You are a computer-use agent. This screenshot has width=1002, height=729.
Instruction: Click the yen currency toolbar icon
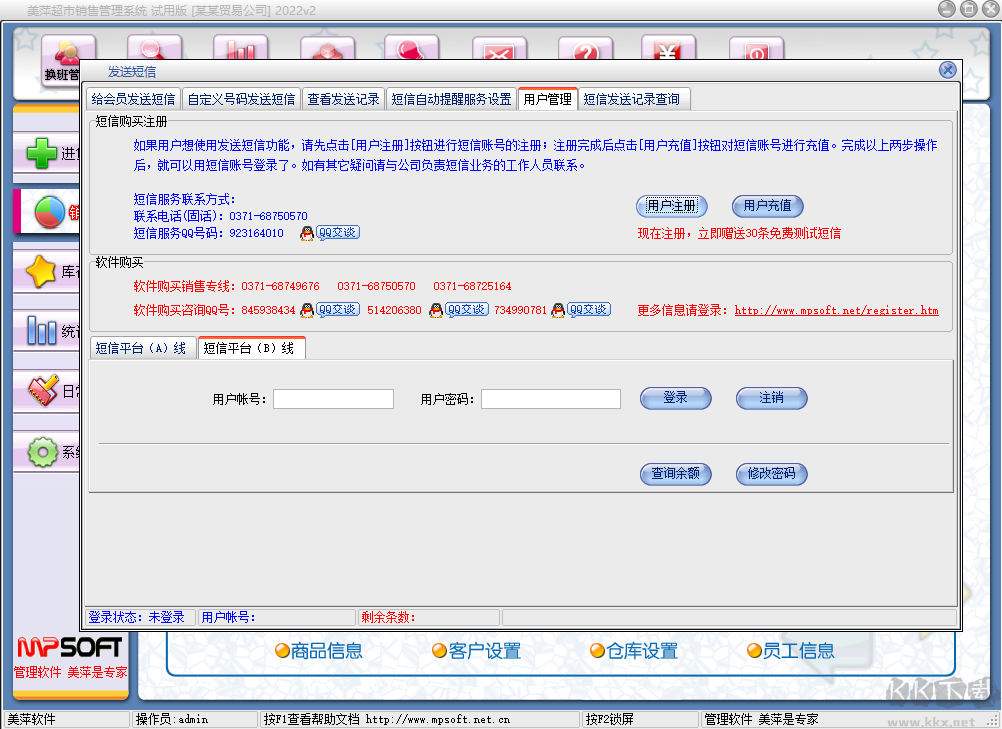tap(668, 57)
